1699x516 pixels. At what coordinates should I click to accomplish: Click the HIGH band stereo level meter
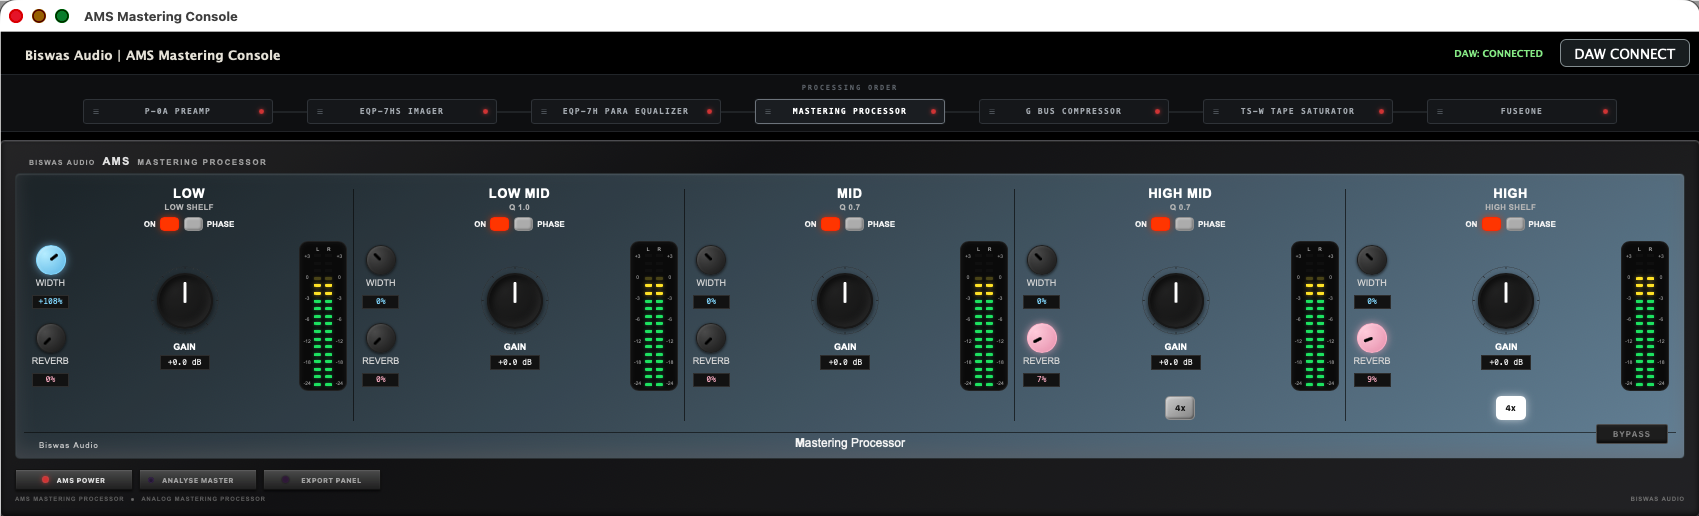(1645, 315)
